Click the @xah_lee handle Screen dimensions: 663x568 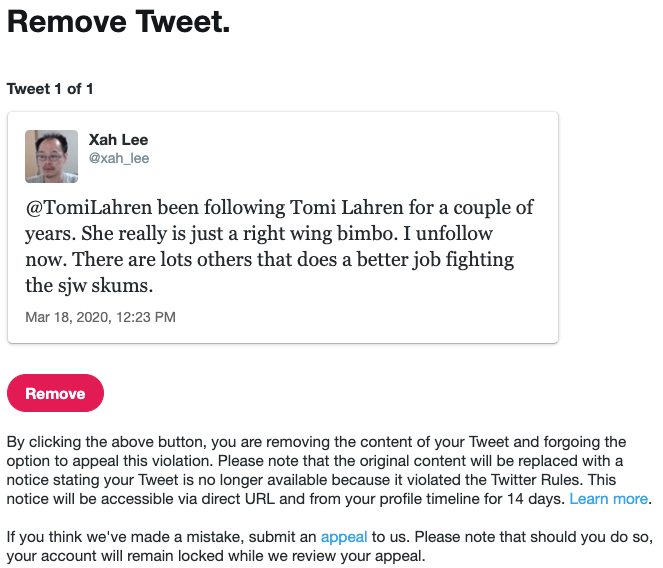point(119,158)
